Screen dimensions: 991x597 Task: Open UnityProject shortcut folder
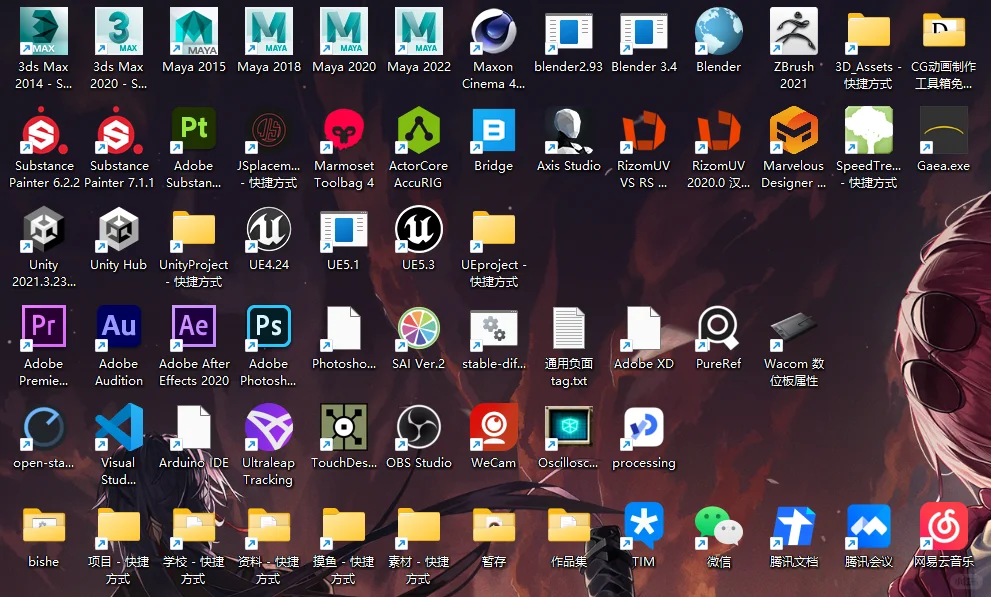tap(194, 229)
